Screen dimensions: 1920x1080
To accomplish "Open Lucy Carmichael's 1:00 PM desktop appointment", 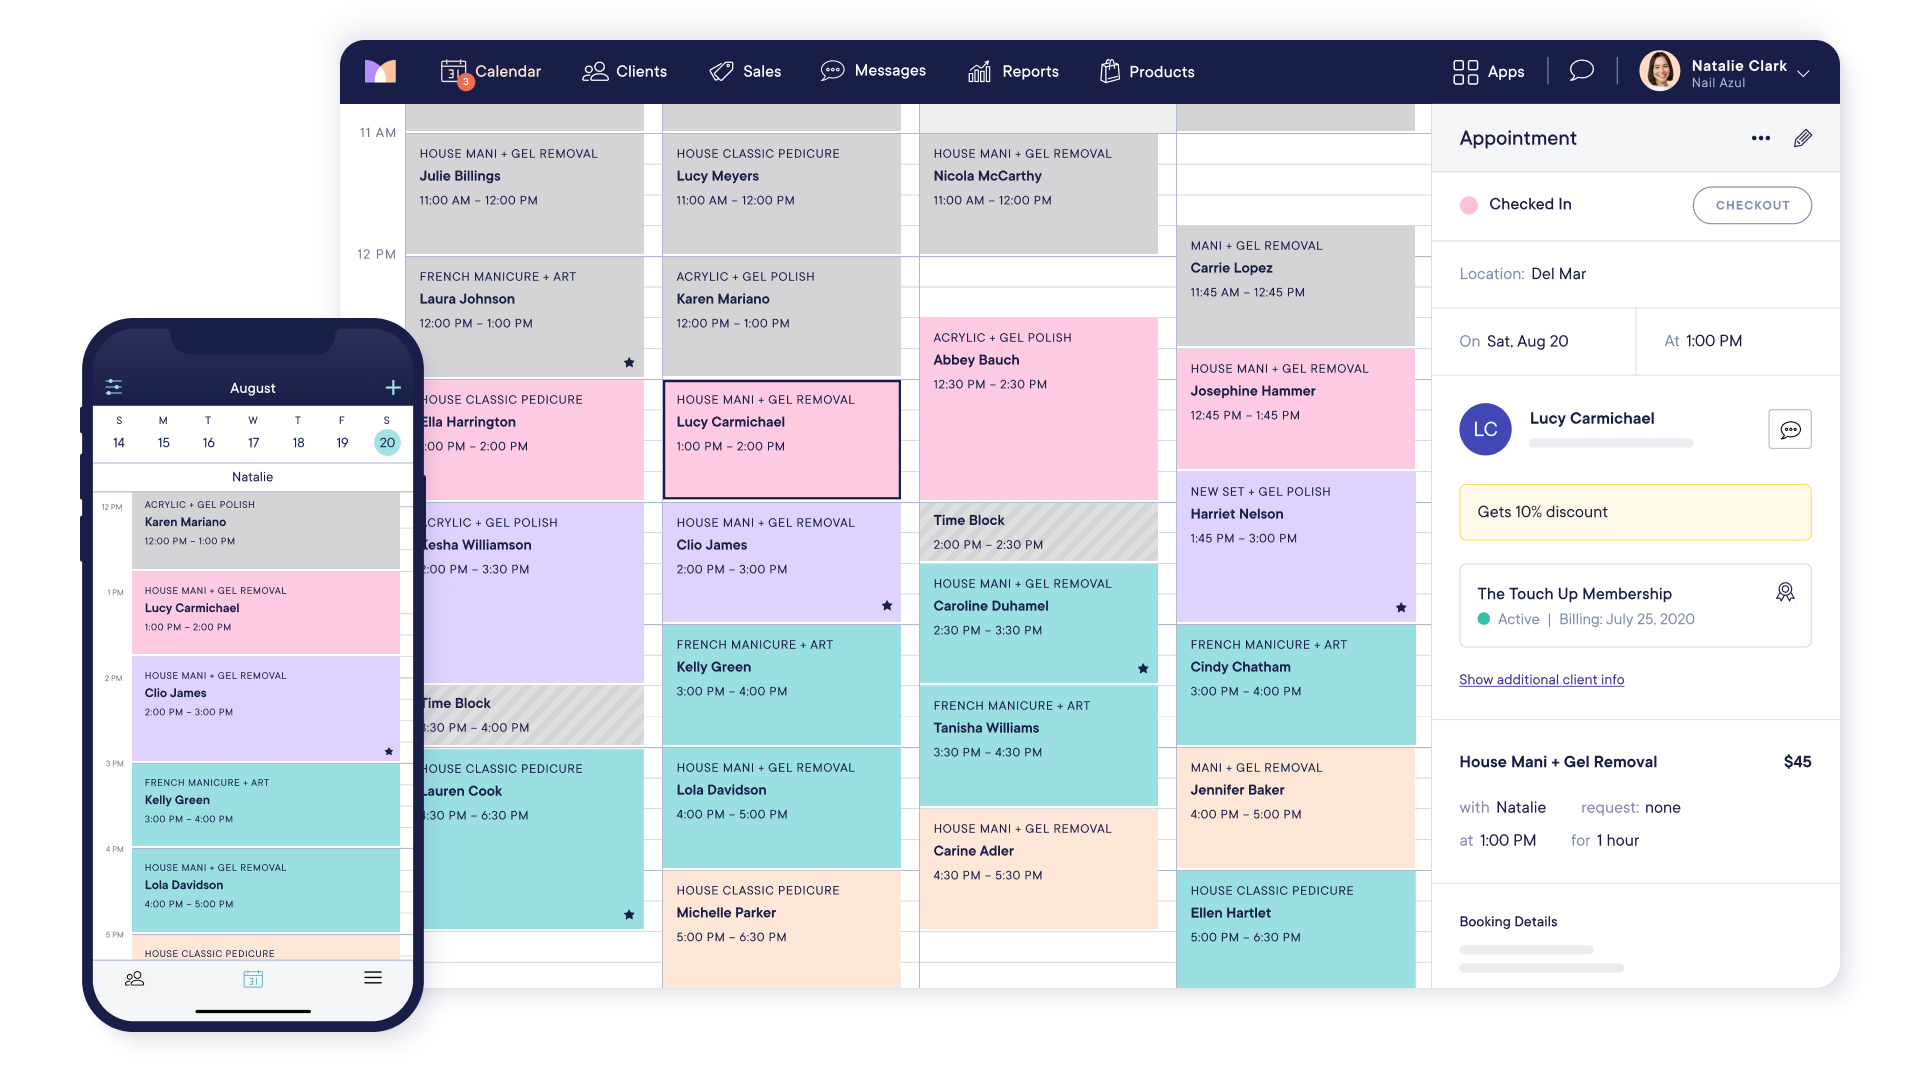I will (x=781, y=439).
